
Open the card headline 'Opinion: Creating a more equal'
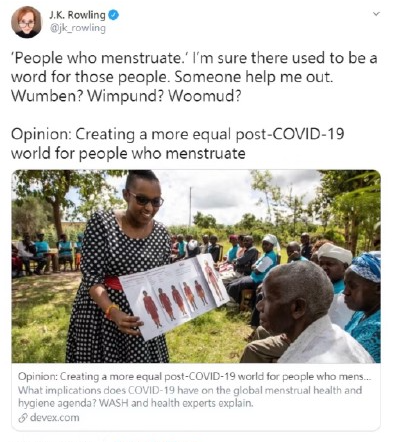click(x=195, y=377)
